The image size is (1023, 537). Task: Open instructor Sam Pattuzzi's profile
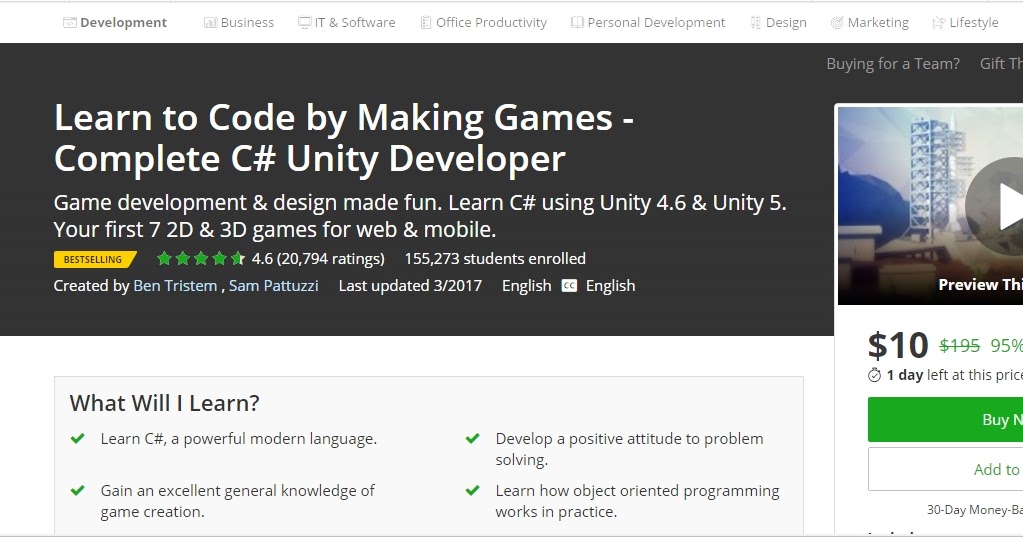point(273,286)
